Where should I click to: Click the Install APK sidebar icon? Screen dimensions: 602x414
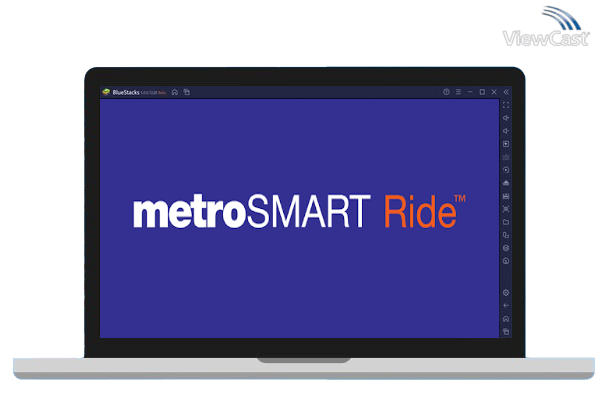[506, 183]
